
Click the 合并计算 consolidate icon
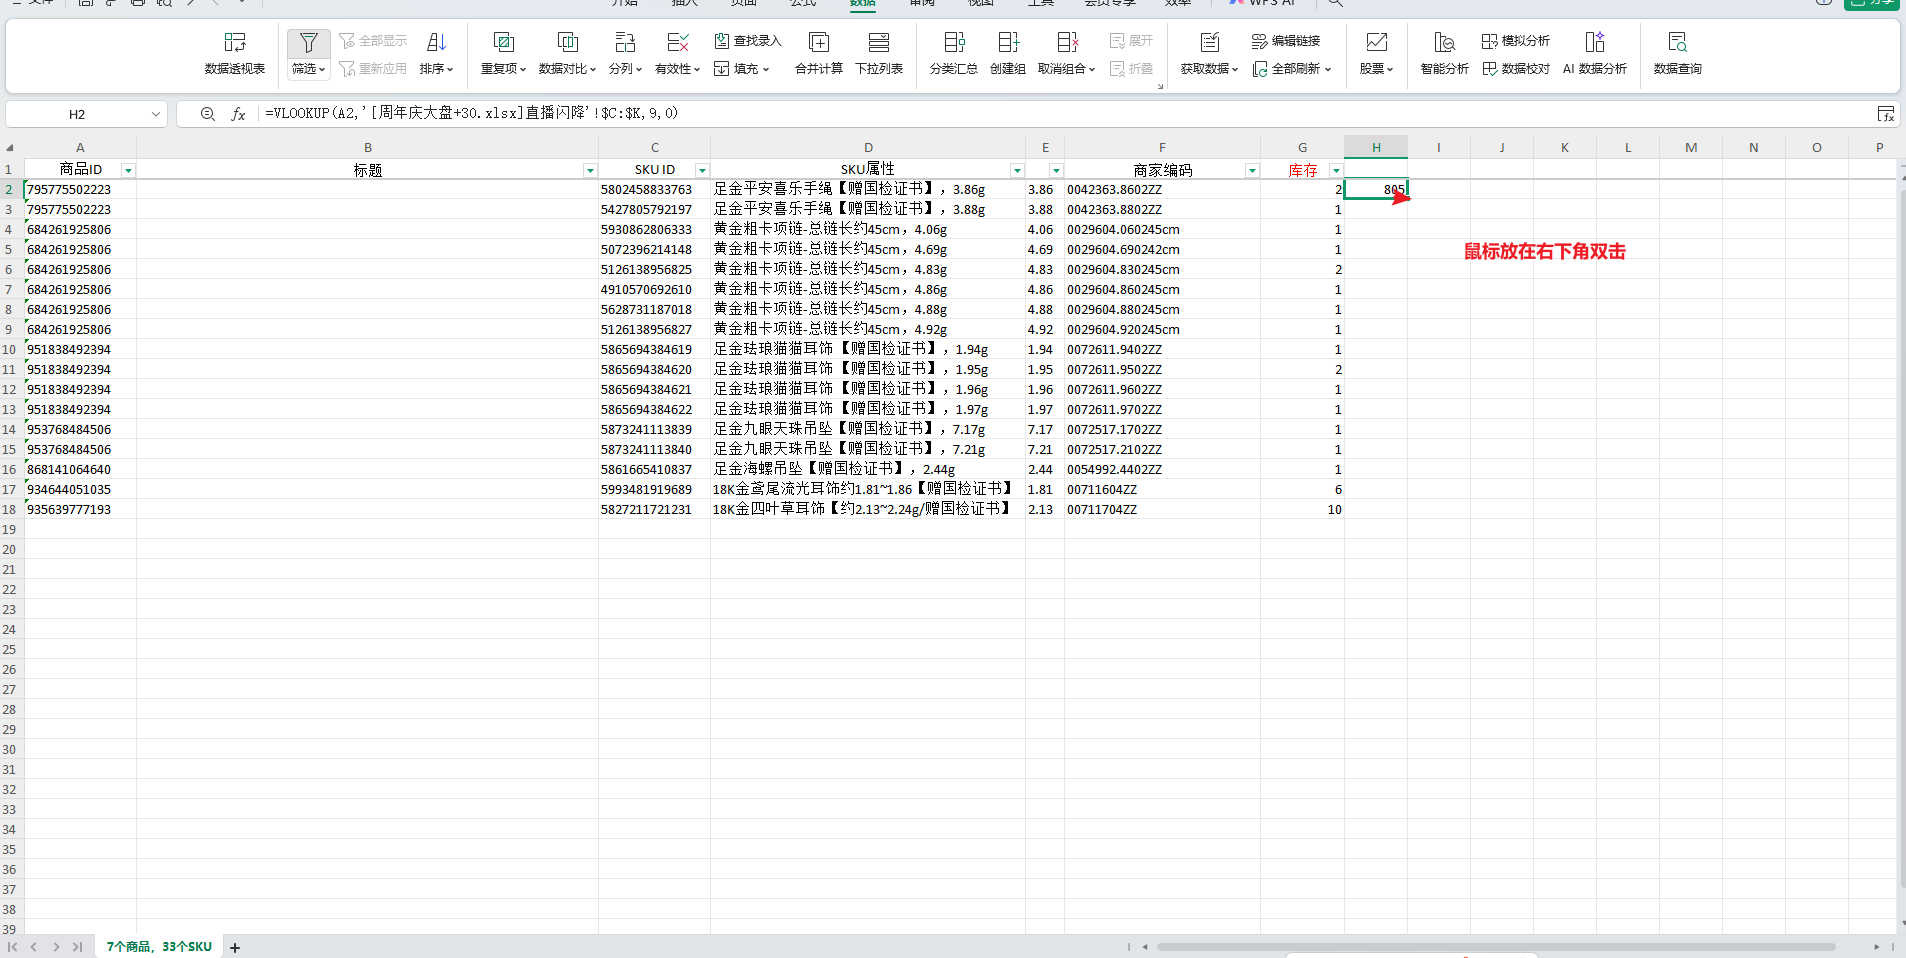tap(818, 52)
